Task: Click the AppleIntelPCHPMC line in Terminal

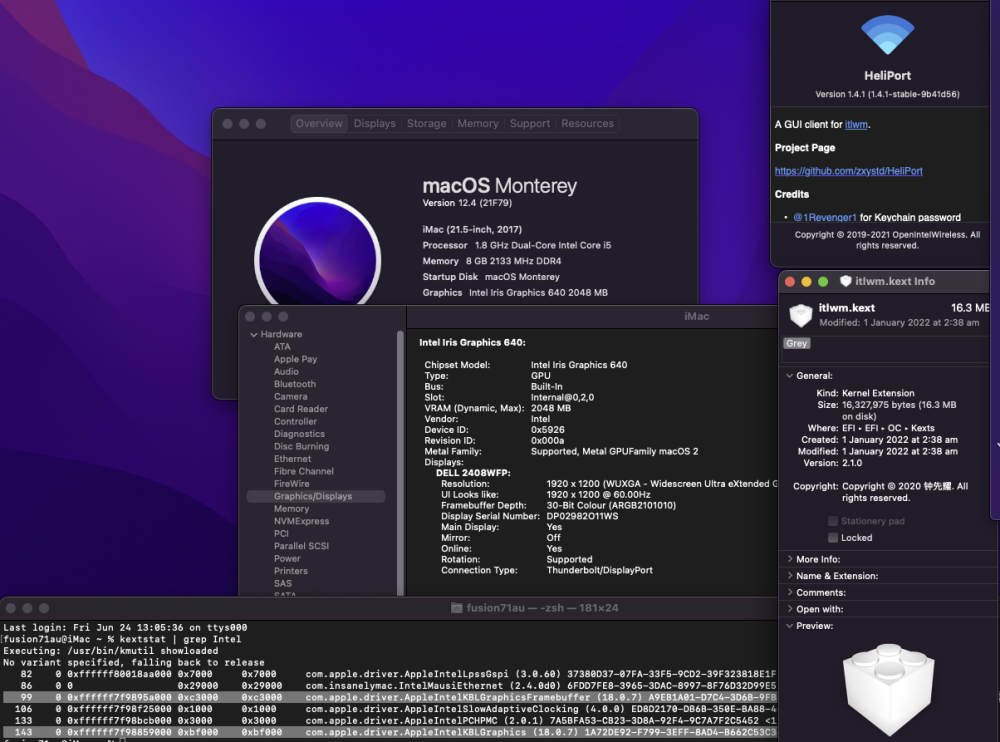Action: pyautogui.click(x=390, y=720)
